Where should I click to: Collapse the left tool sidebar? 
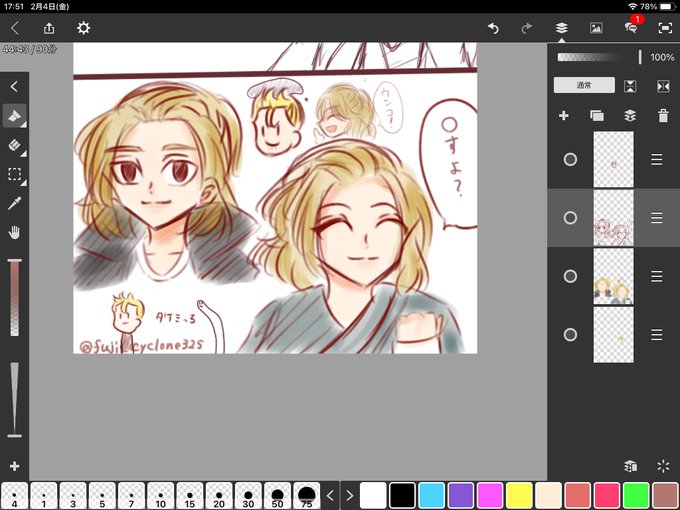pyautogui.click(x=14, y=86)
